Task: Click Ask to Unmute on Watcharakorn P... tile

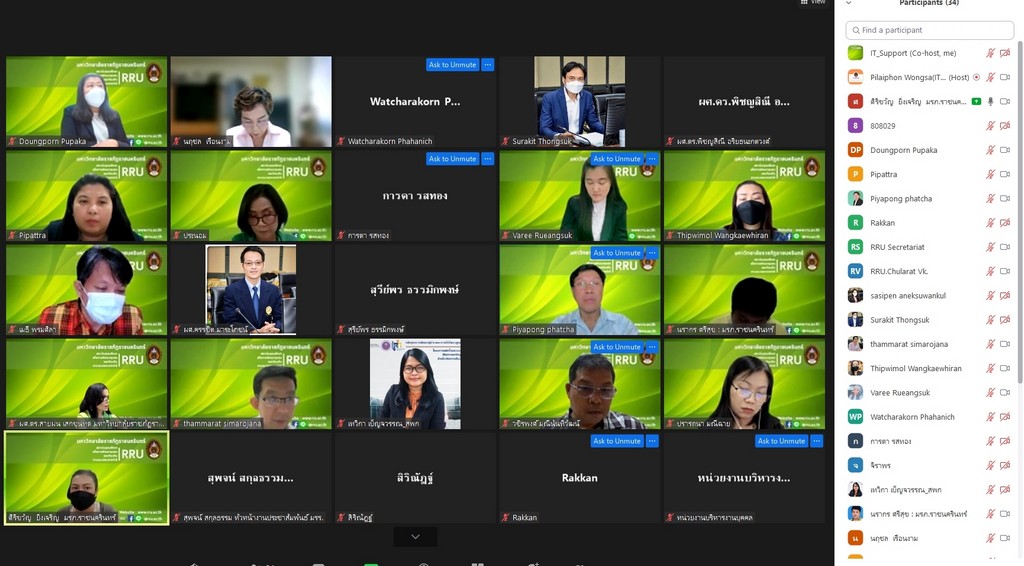Action: click(452, 65)
